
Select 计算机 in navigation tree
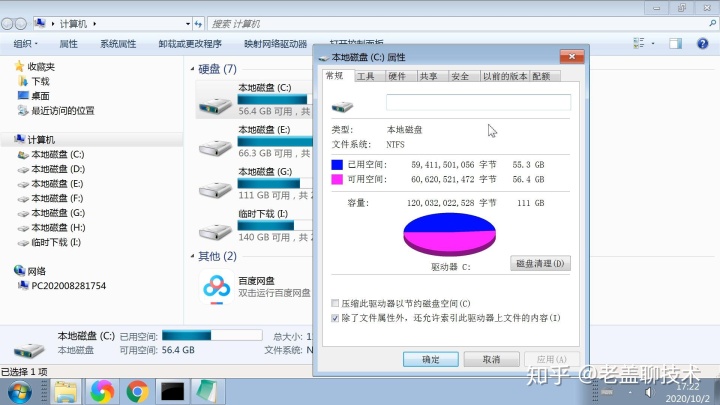(41, 140)
